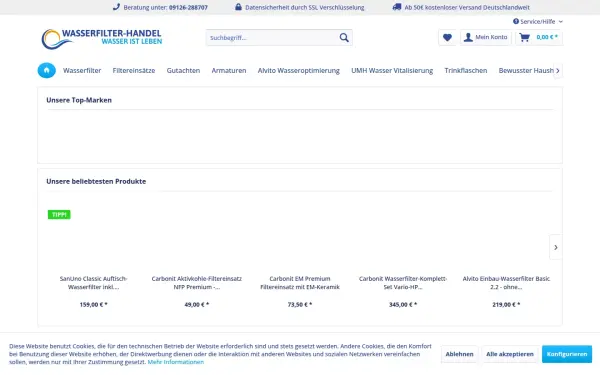Screen dimensions: 600x375
Task: Open Carbonit Wasserfilter-Komplett-Set Vario-HP product
Action: [403, 283]
